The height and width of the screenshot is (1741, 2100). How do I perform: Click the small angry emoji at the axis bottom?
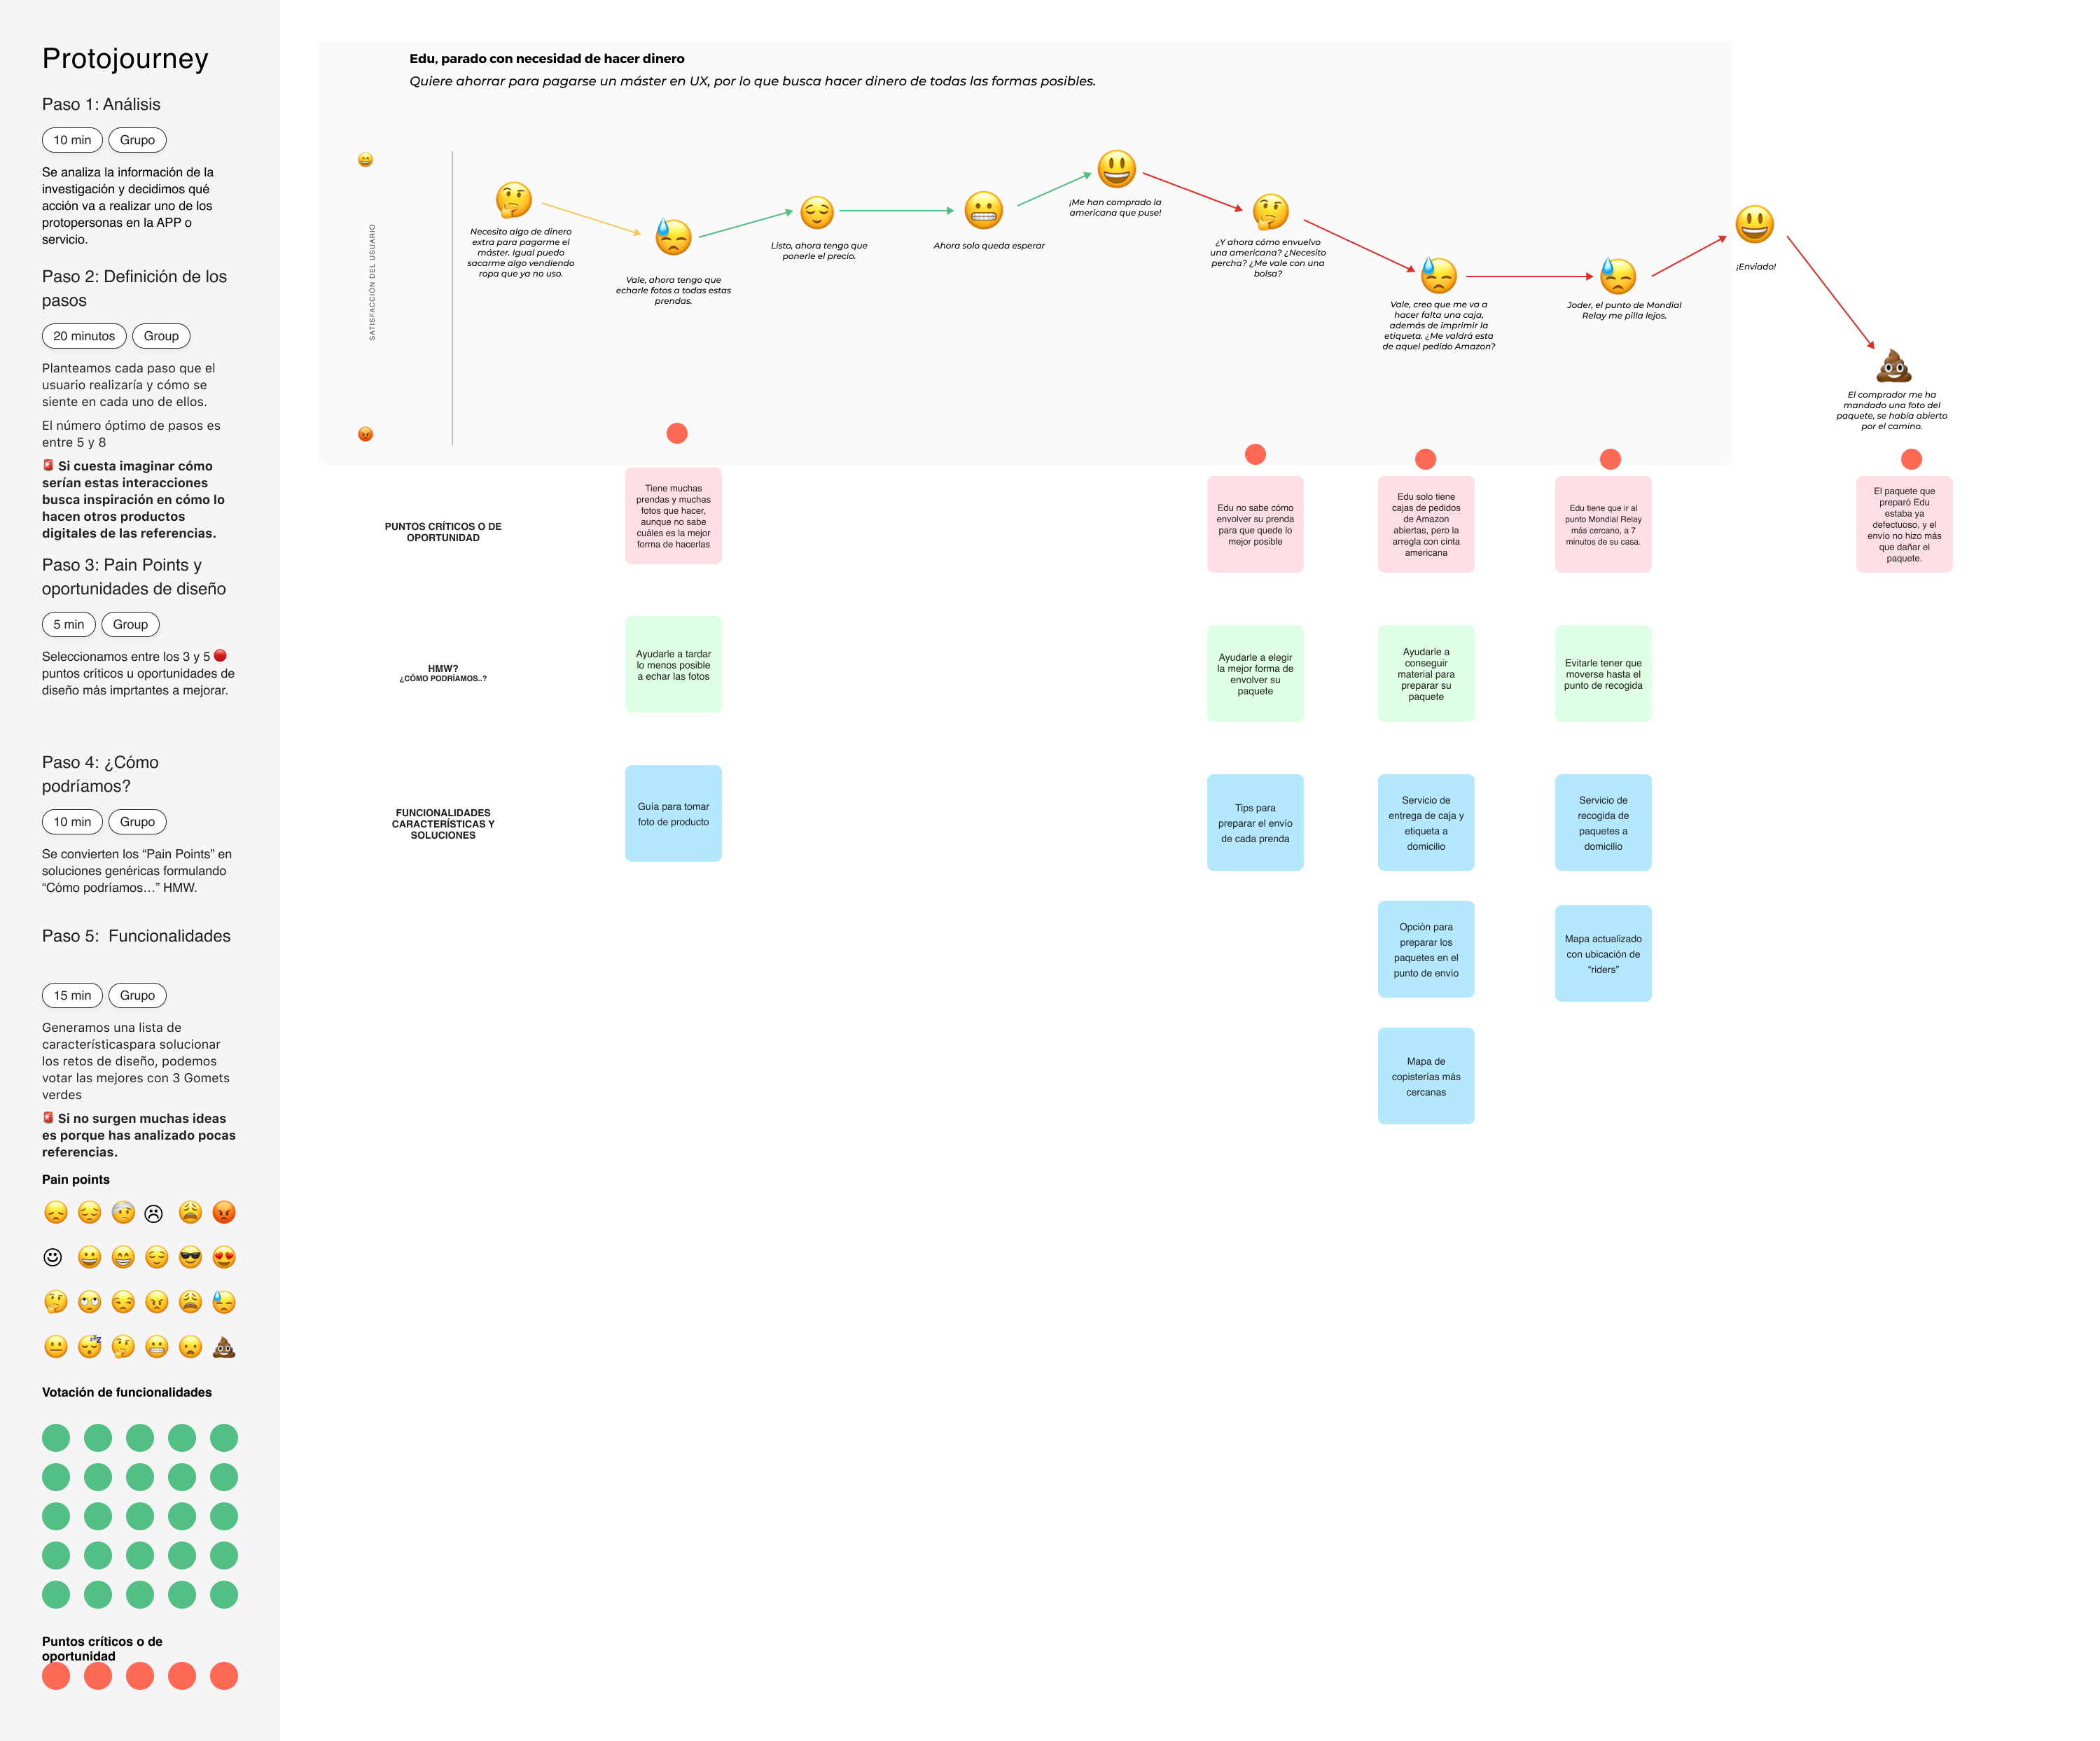tap(365, 434)
